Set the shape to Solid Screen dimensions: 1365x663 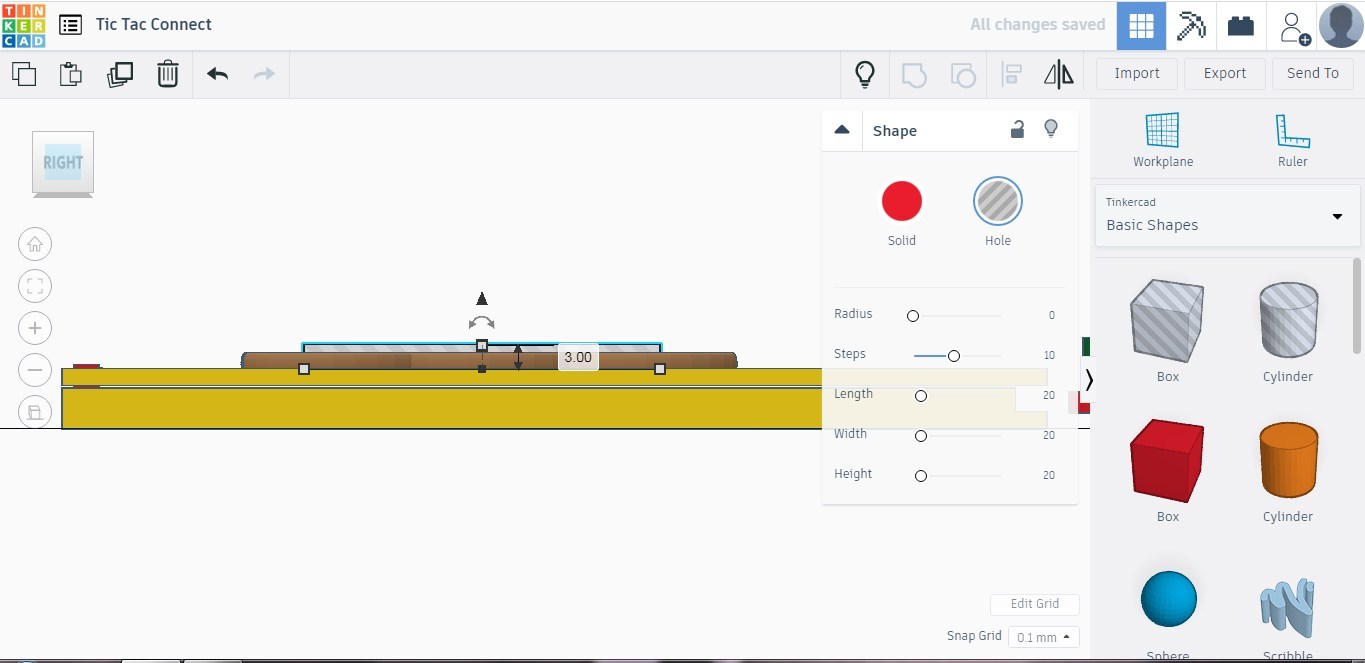(x=901, y=200)
